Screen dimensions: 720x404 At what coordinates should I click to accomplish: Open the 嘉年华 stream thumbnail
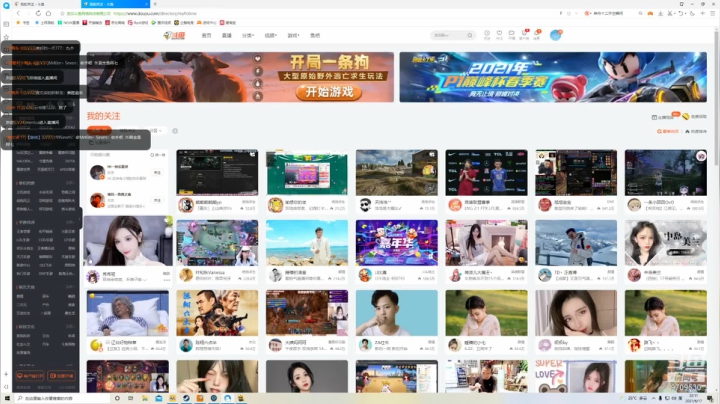(396, 242)
